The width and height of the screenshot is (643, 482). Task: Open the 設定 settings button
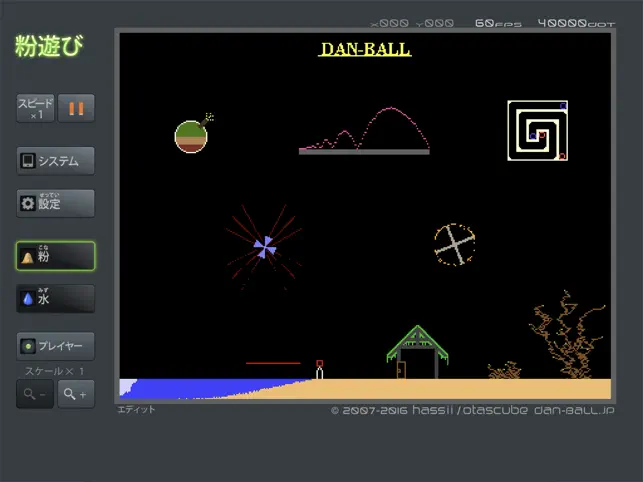pyautogui.click(x=55, y=203)
